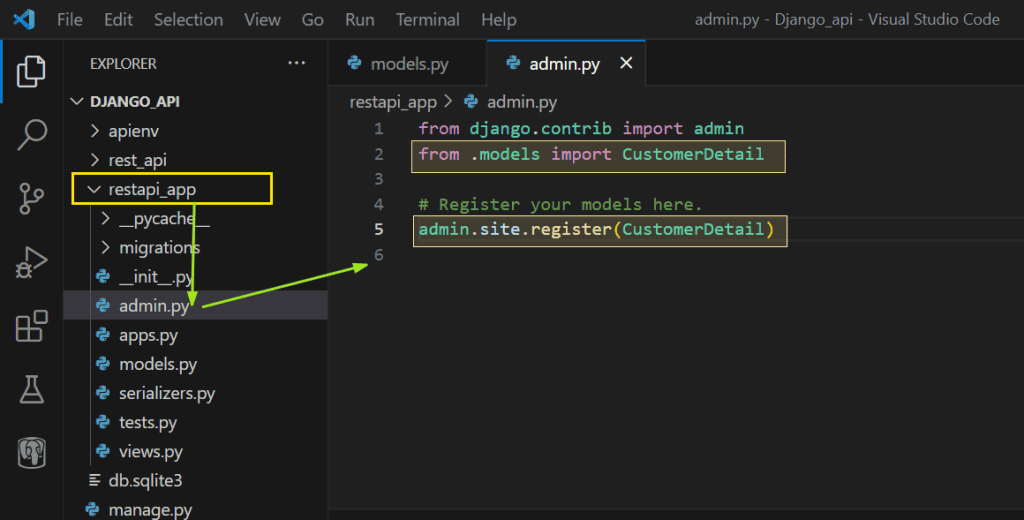Click restapi_app in the breadcrumb
This screenshot has height=520, width=1024.
point(393,102)
